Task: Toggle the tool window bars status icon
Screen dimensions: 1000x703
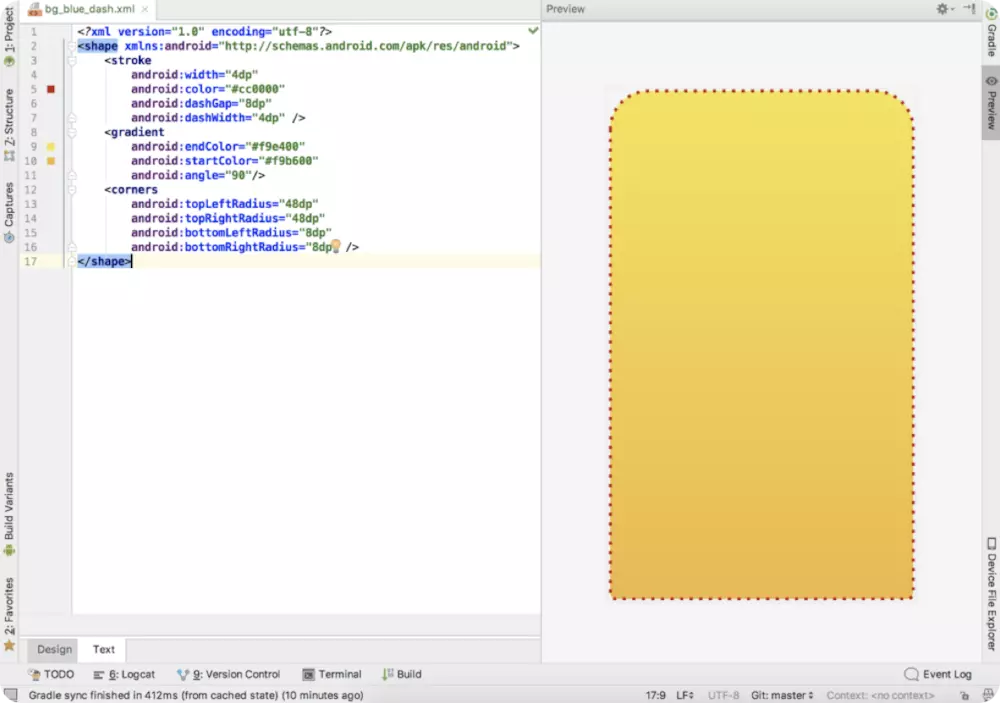Action: tap(10, 695)
